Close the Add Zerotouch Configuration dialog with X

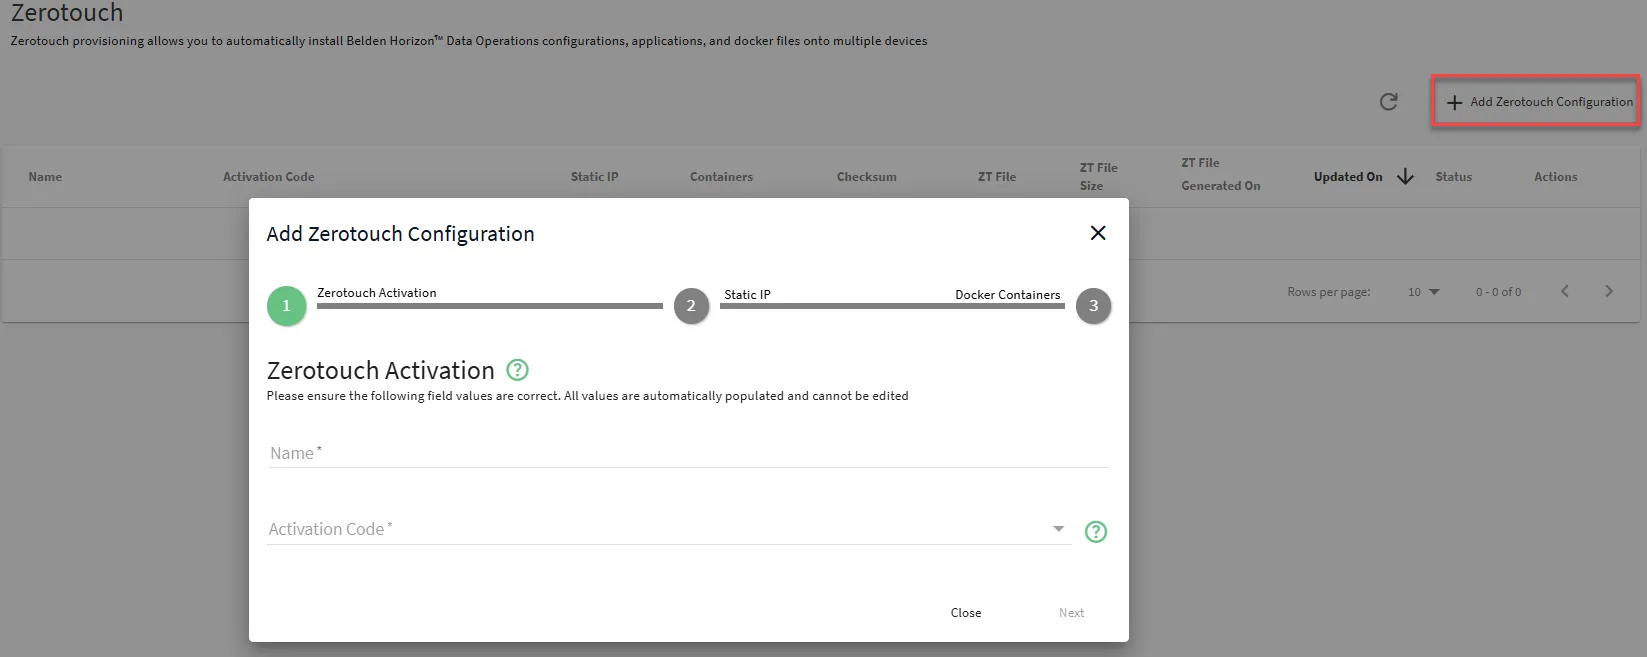pos(1098,233)
